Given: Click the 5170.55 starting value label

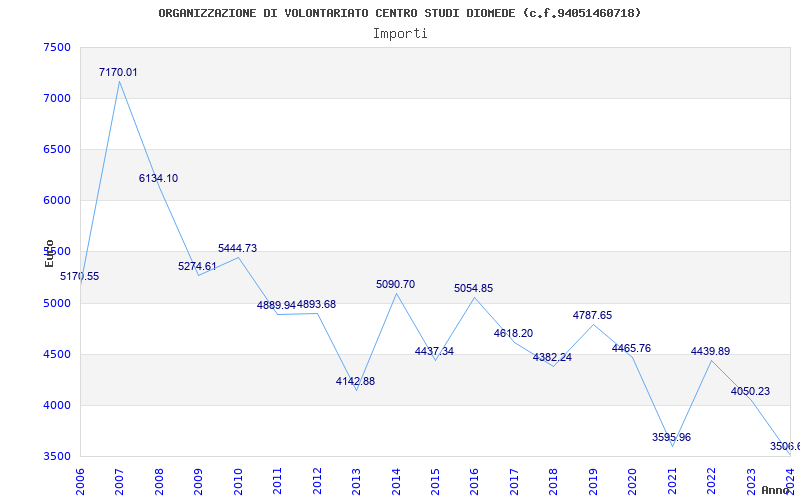Looking at the screenshot, I should (80, 277).
